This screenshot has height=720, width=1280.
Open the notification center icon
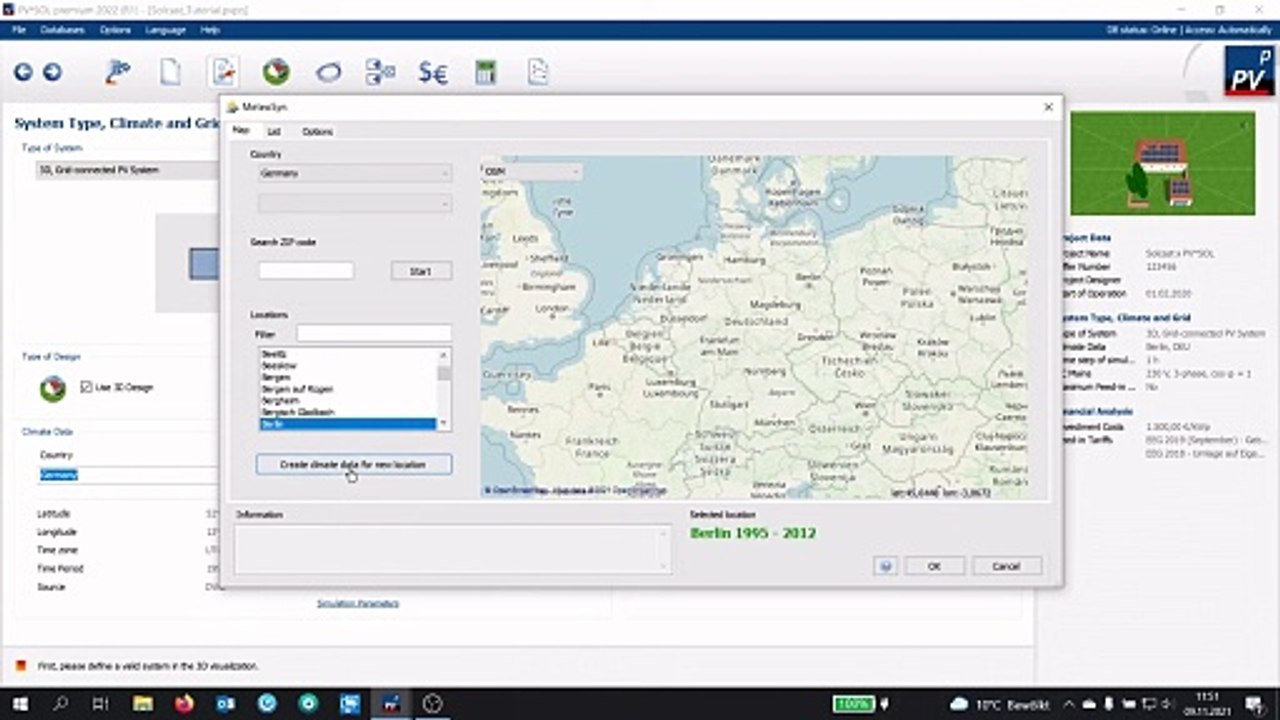(1256, 704)
